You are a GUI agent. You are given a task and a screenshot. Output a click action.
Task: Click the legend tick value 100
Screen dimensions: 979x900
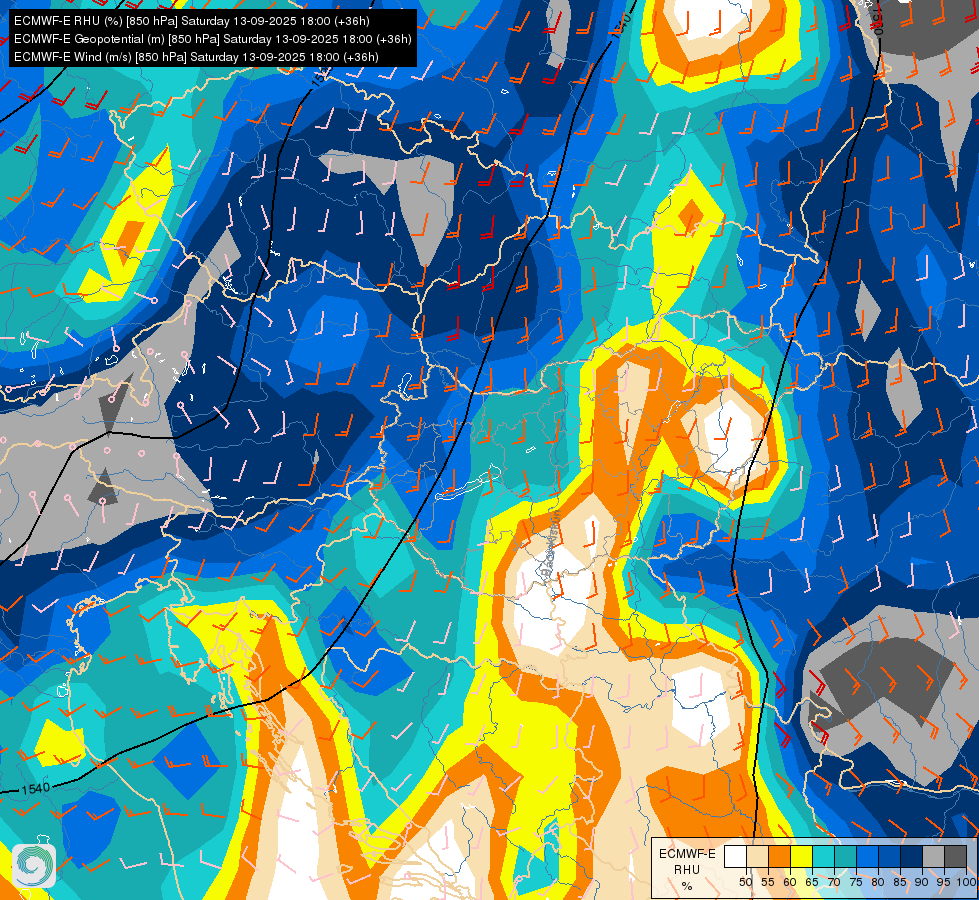pos(966,882)
